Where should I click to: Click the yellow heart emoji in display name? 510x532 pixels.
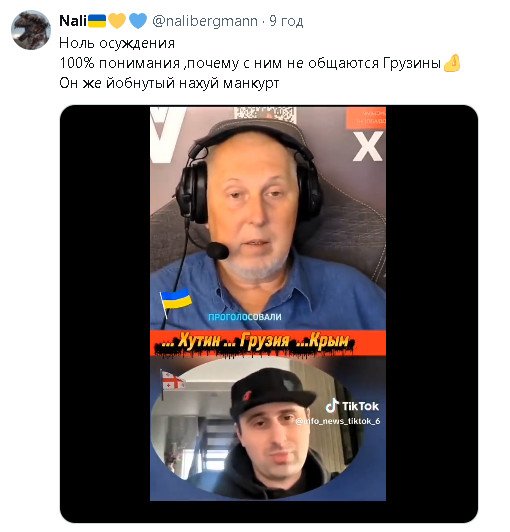pos(117,21)
